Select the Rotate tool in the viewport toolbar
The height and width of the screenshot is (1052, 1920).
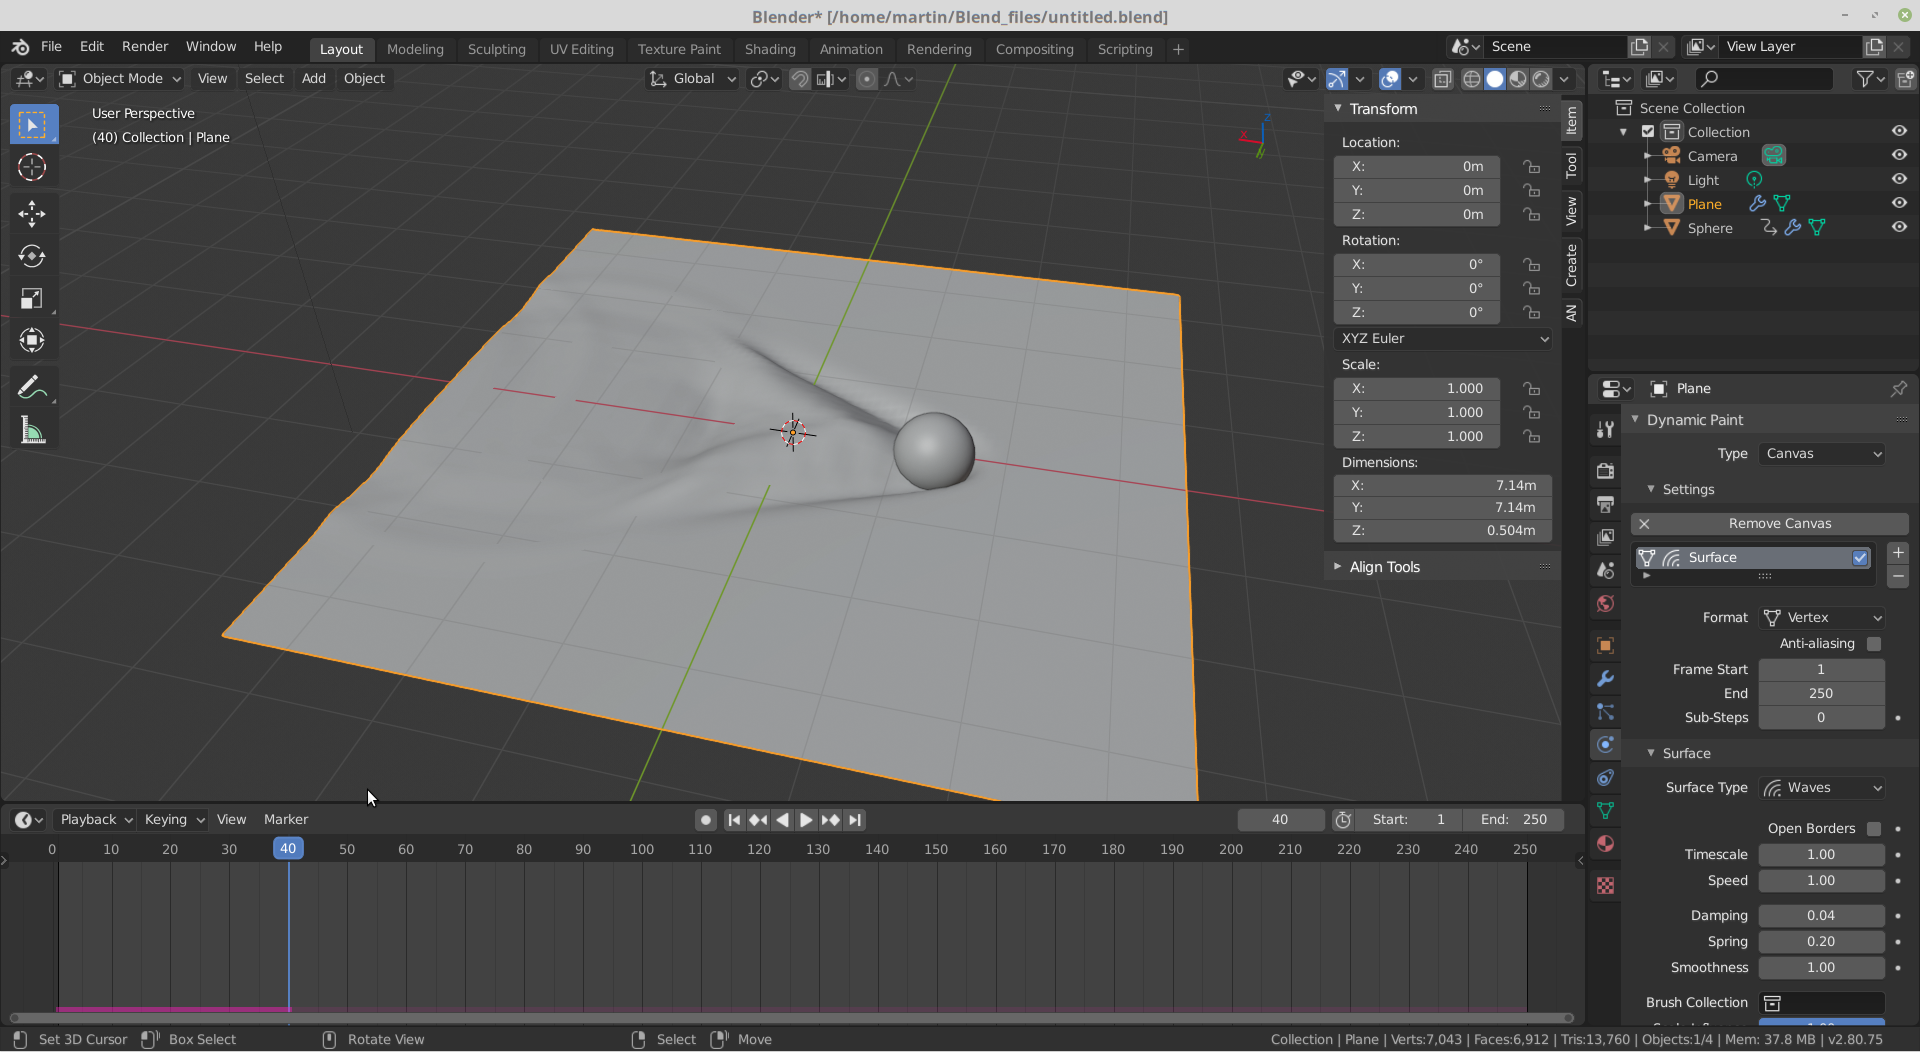tap(33, 256)
